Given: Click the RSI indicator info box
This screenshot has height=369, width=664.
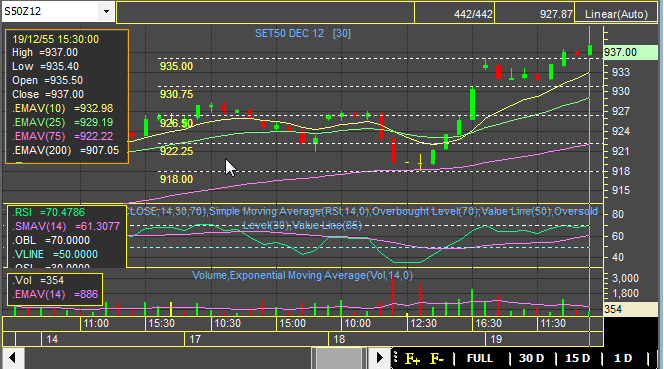Looking at the screenshot, I should pos(66,237).
